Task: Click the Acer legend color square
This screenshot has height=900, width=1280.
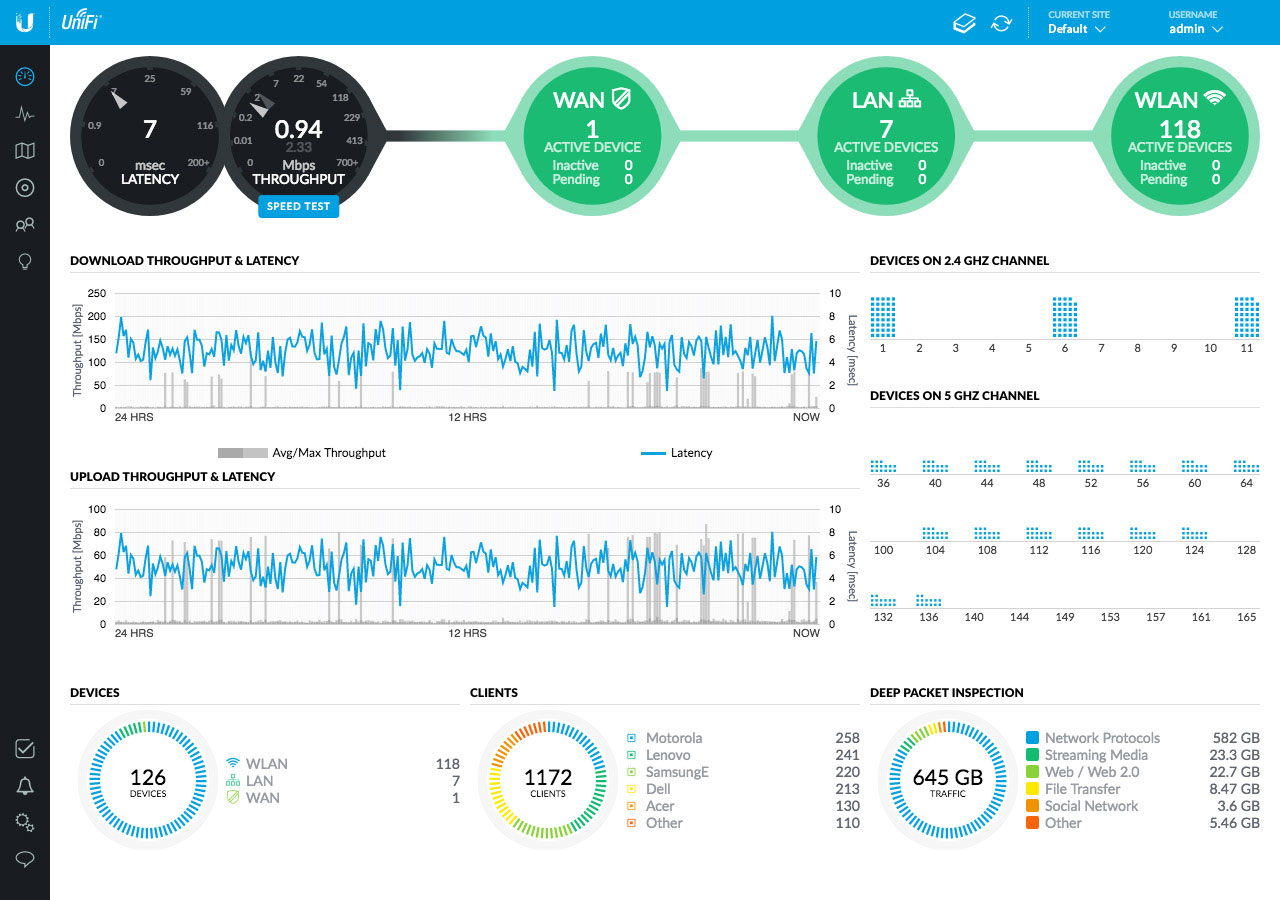Action: (632, 806)
